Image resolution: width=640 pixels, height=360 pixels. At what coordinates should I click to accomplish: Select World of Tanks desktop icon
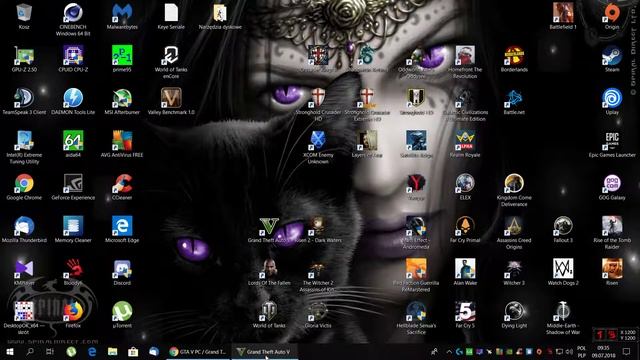click(269, 315)
